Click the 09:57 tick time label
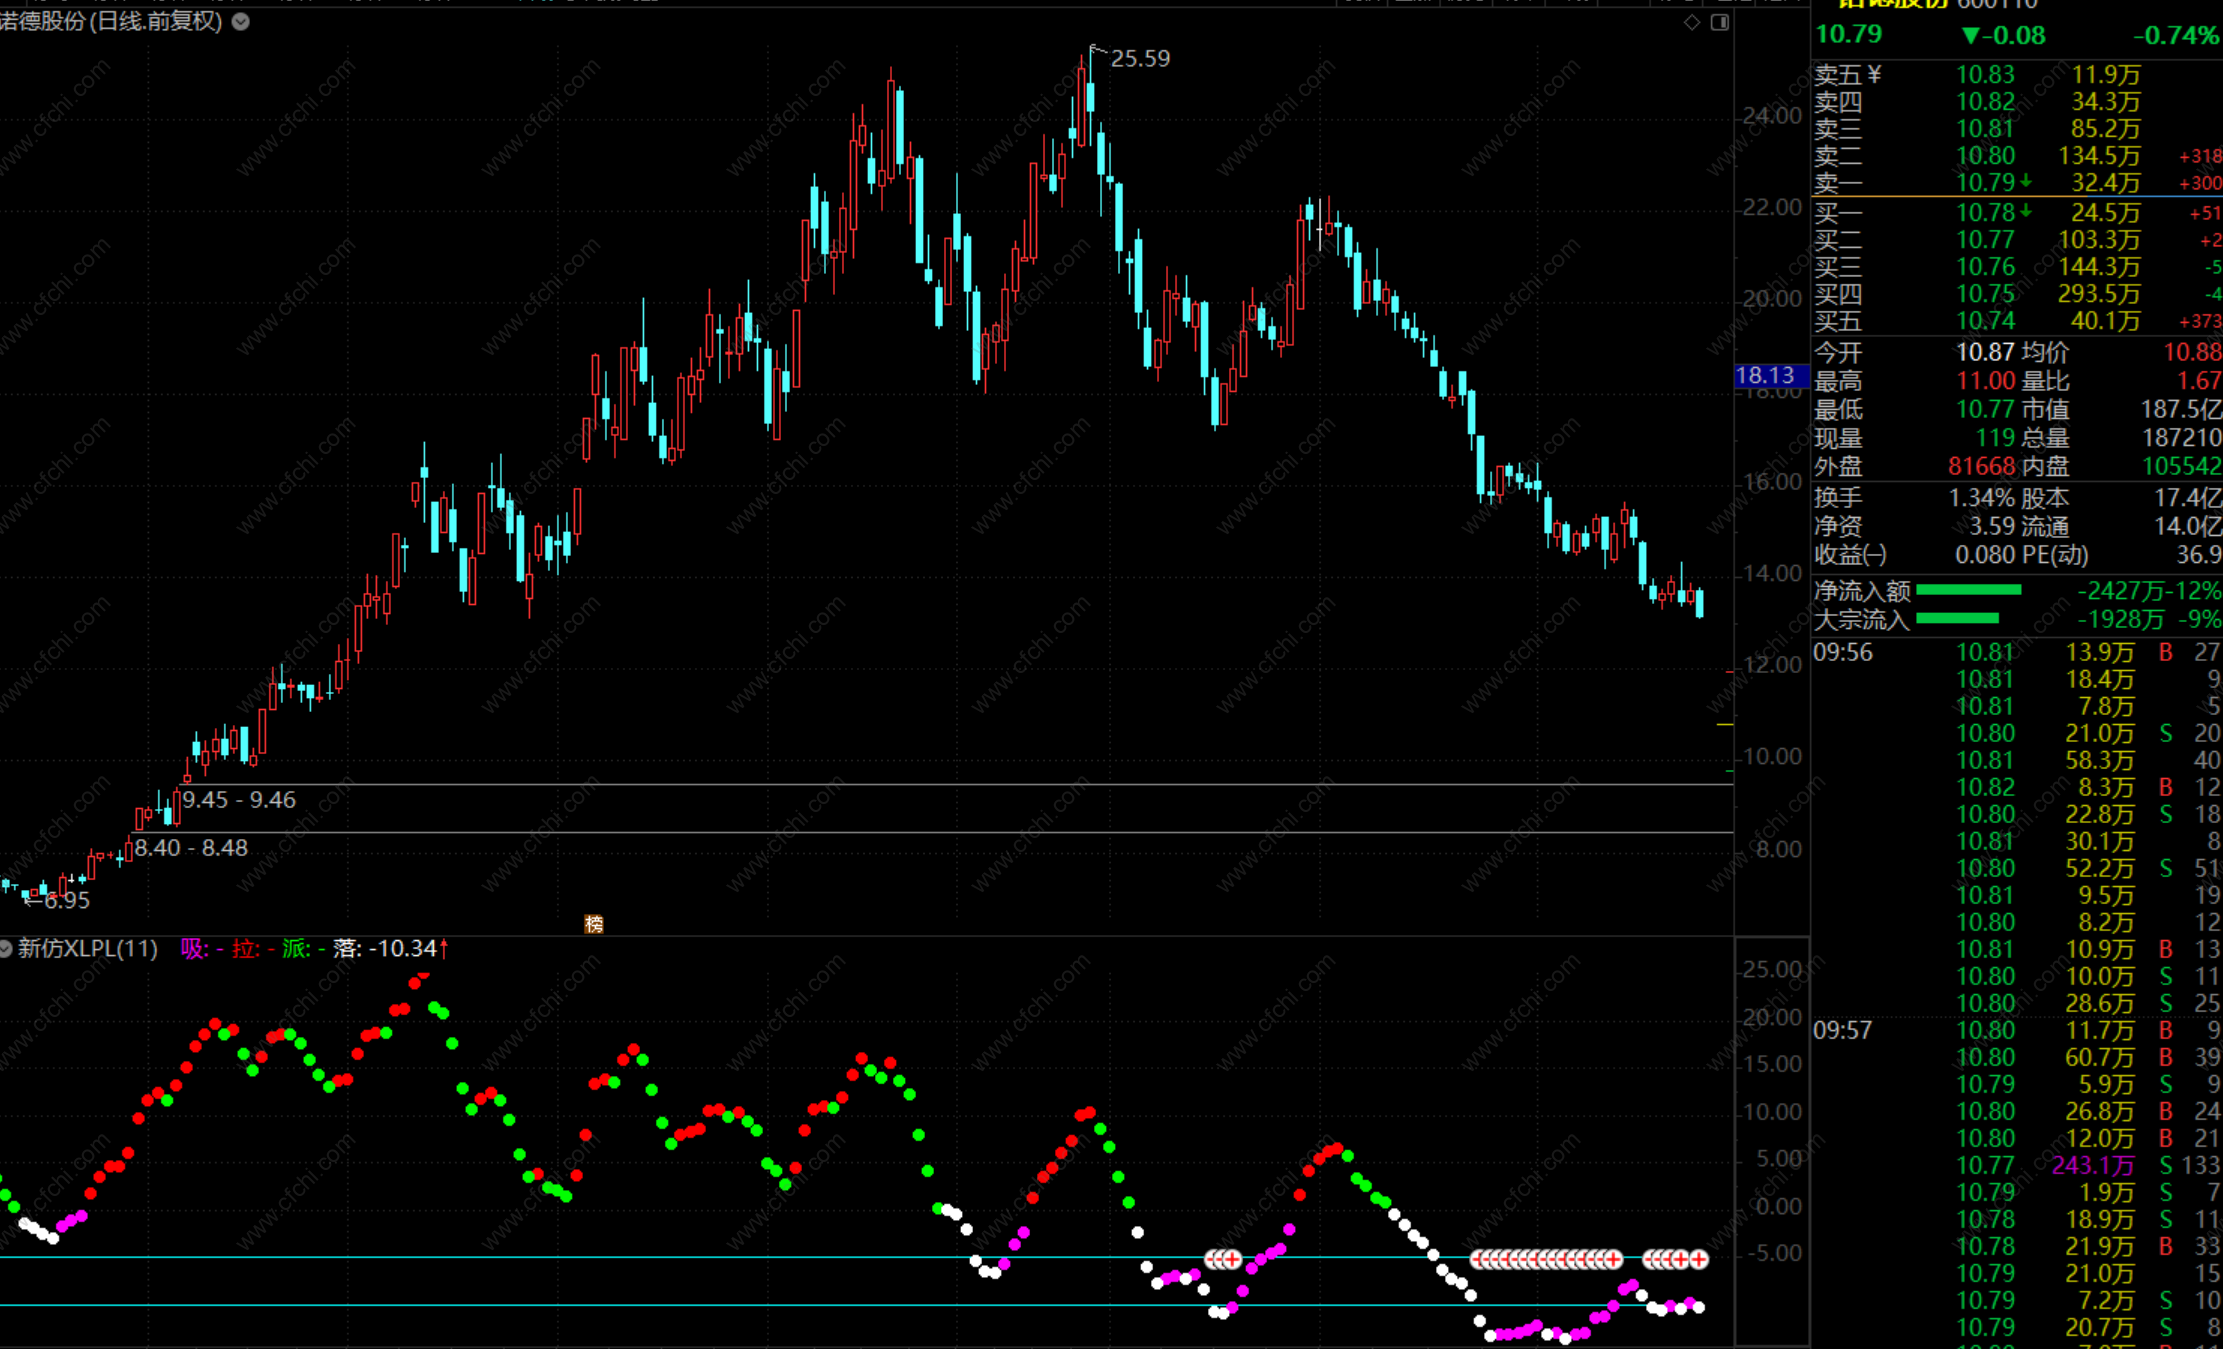Viewport: 2223px width, 1349px height. 1842,1030
